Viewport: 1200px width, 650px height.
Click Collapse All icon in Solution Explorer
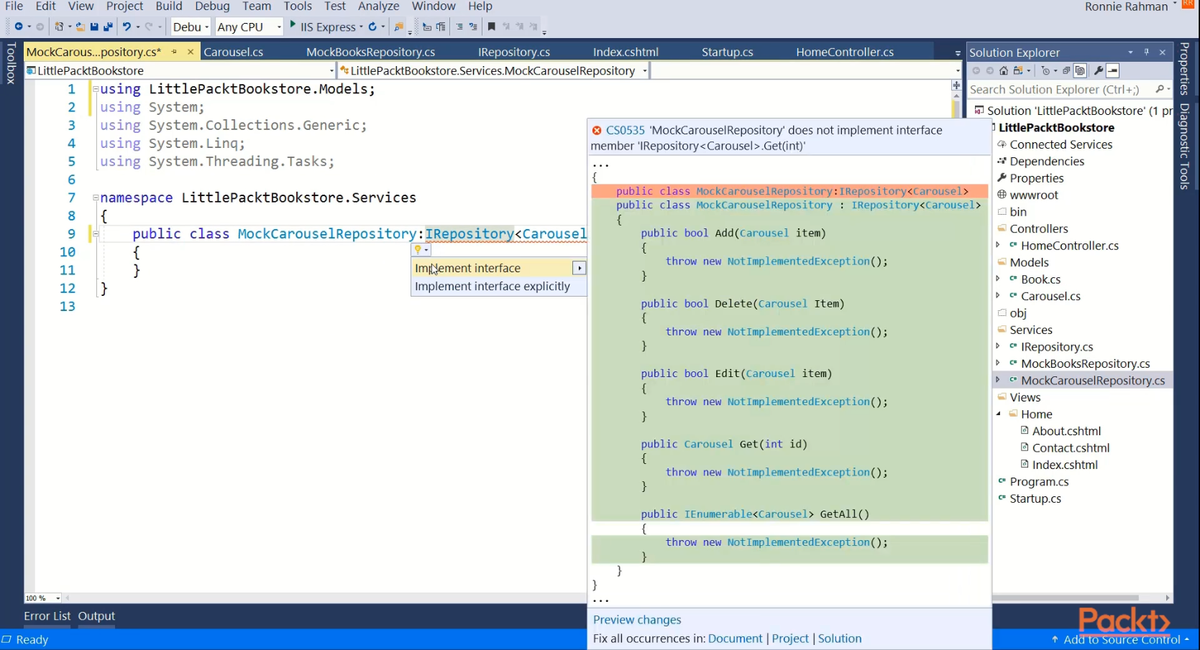[1065, 71]
